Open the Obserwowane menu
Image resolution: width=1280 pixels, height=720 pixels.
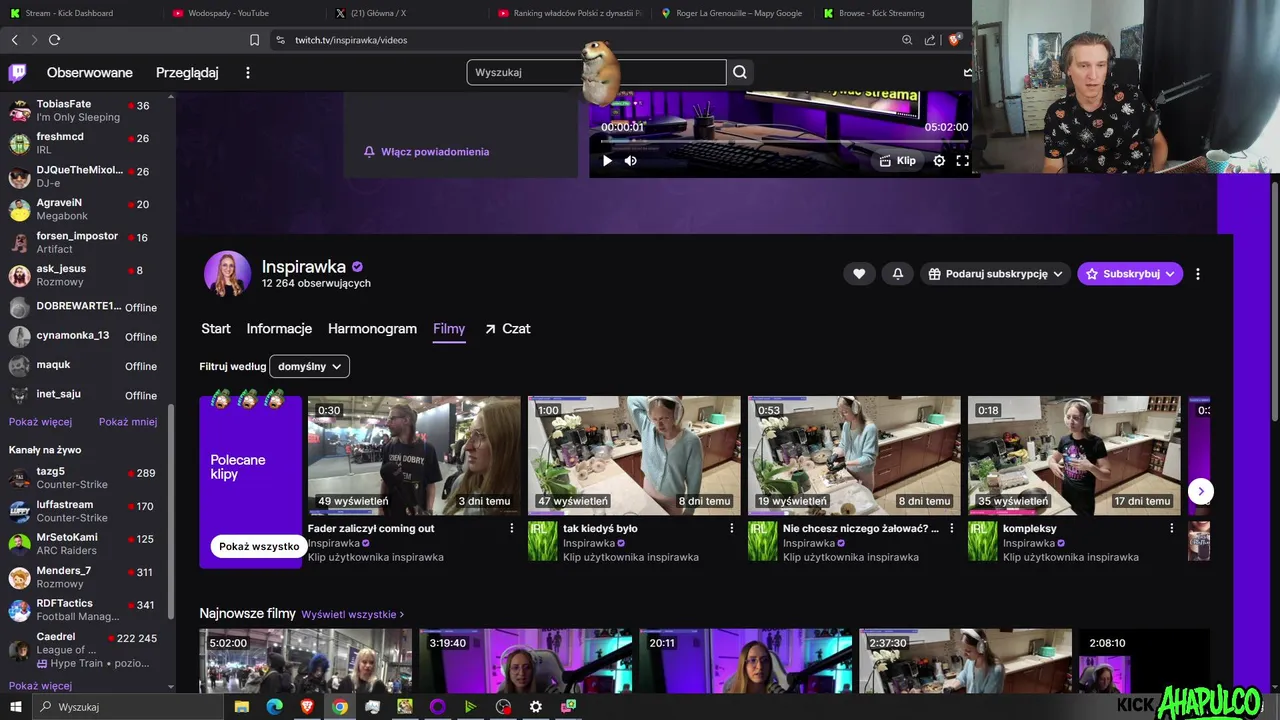(90, 72)
